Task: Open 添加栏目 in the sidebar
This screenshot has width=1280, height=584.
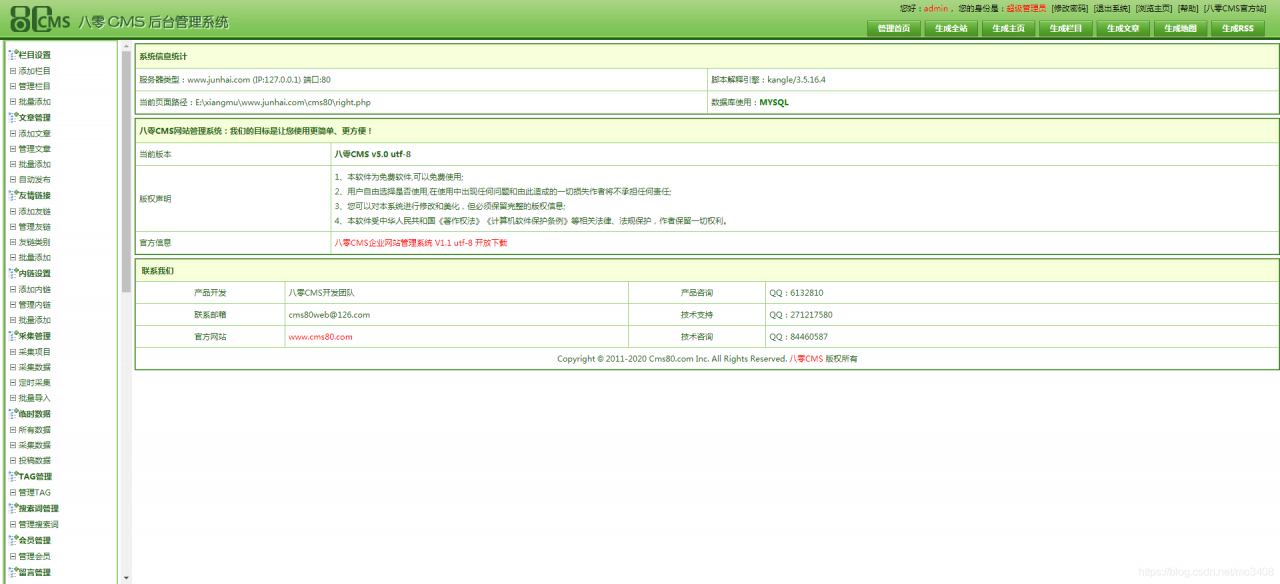Action: tap(34, 71)
